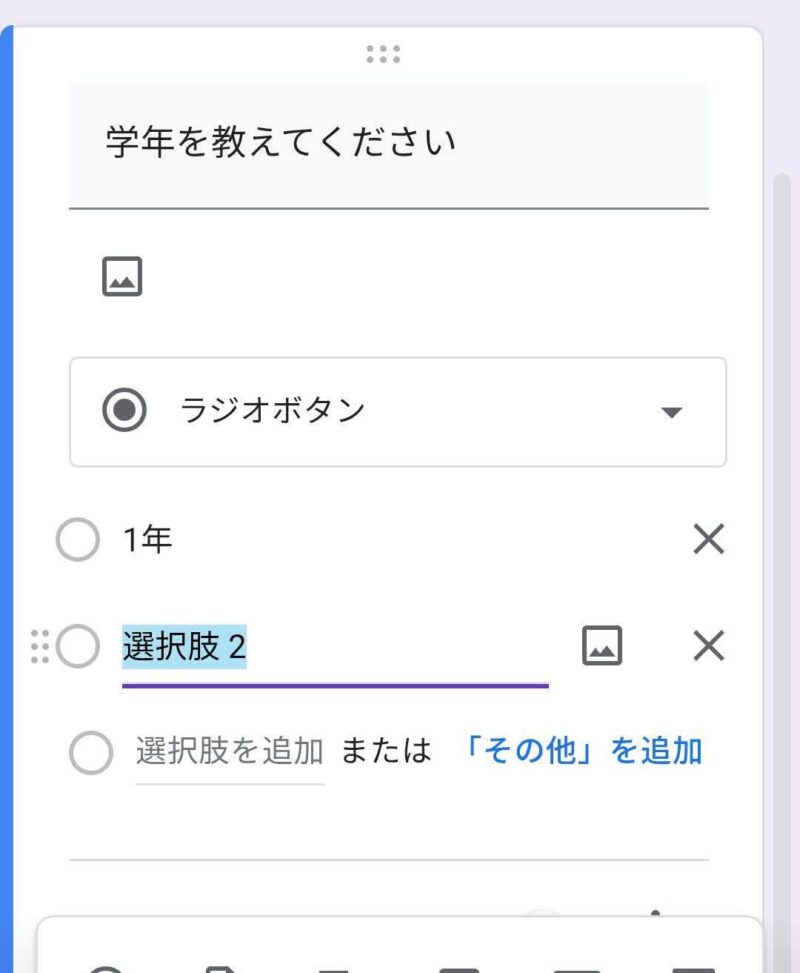Click the drag handle beside 選択肢 2

[x=40, y=646]
